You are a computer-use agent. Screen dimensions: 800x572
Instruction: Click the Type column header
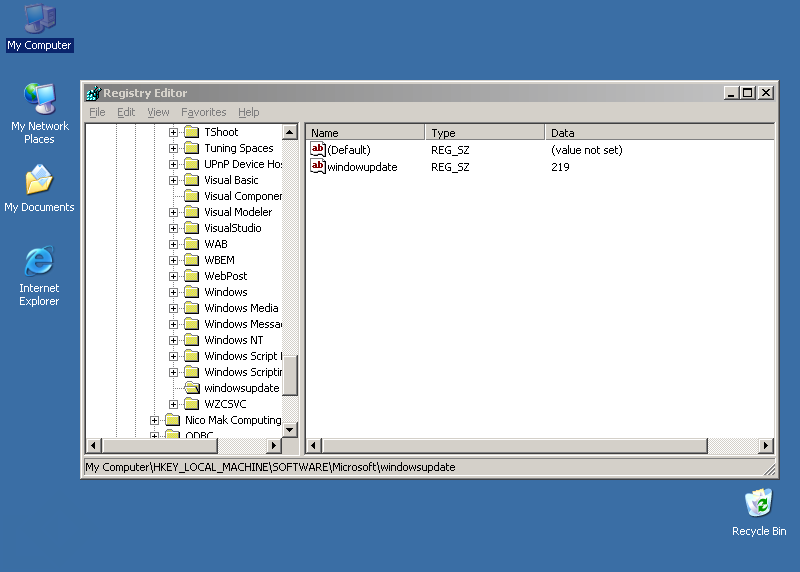click(485, 133)
